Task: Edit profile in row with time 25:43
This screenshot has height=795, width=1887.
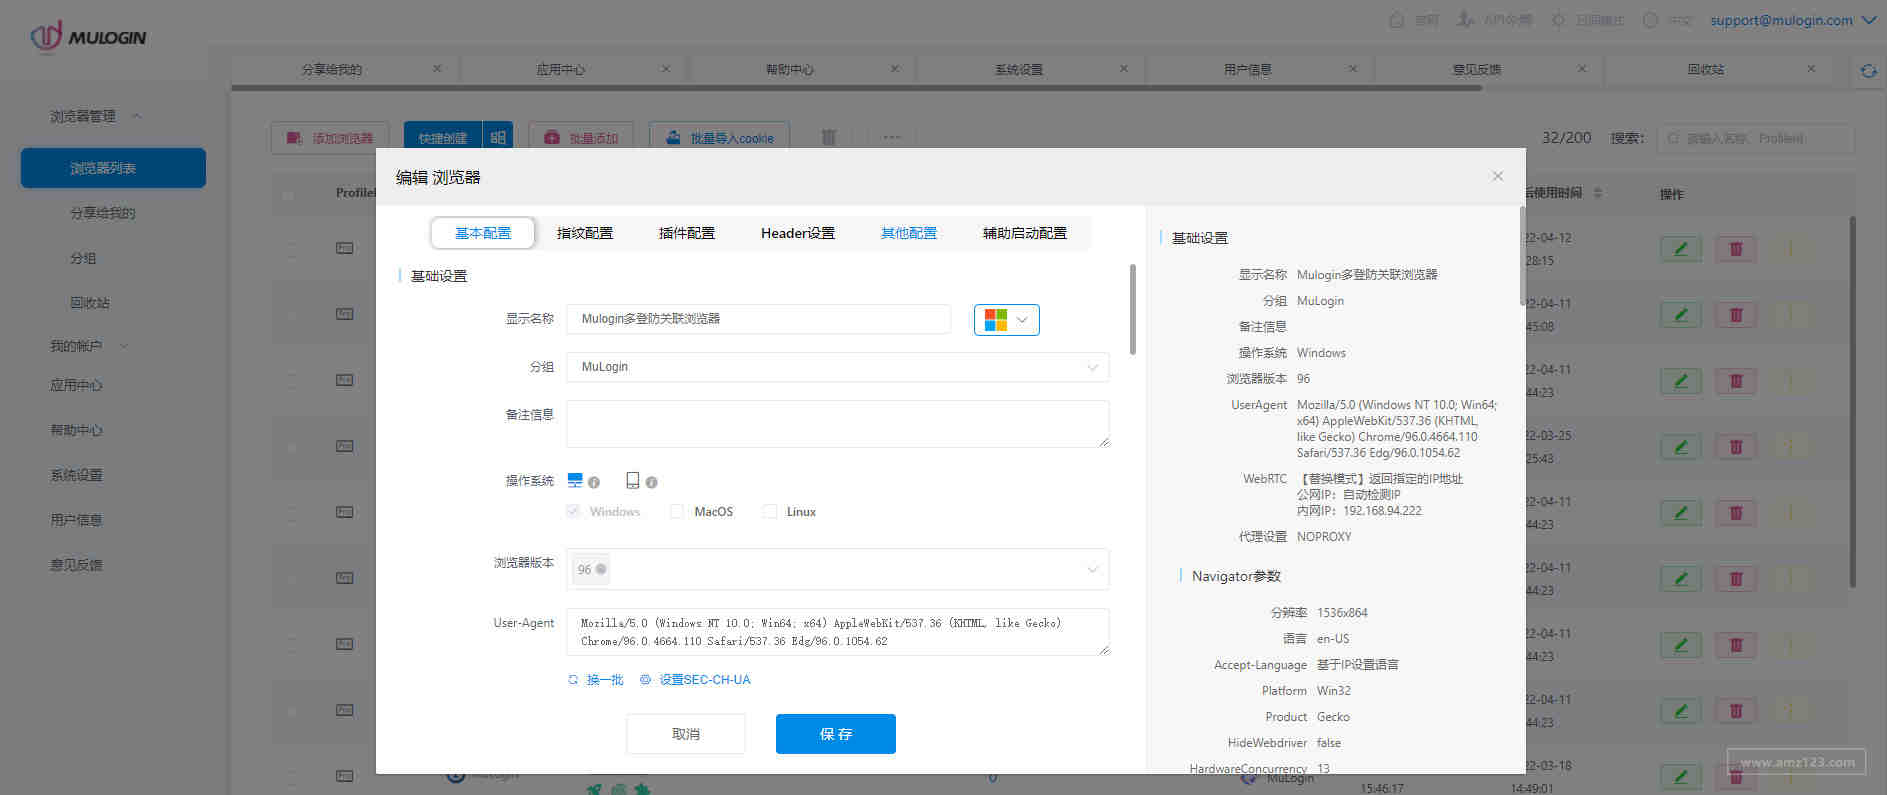Action: pyautogui.click(x=1681, y=447)
